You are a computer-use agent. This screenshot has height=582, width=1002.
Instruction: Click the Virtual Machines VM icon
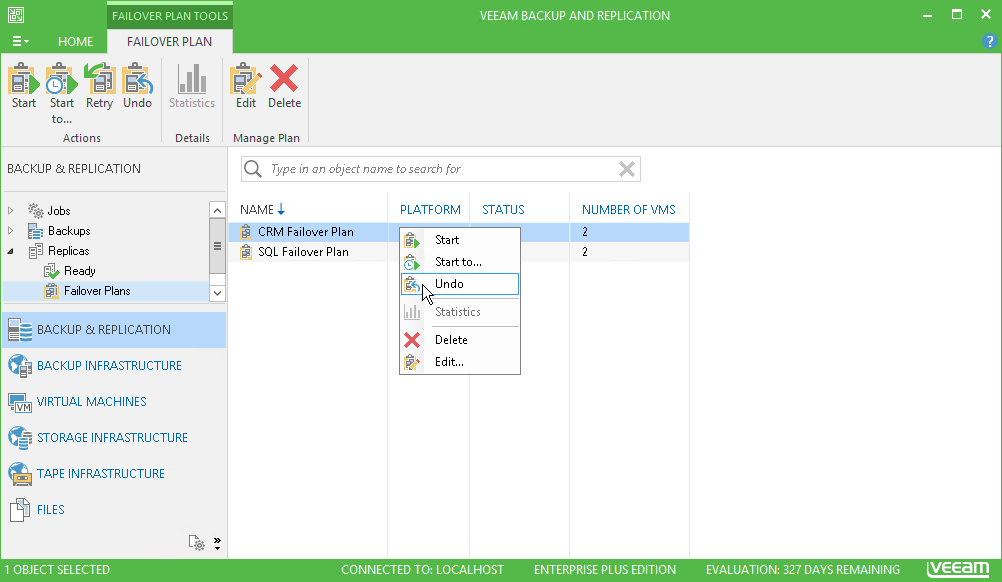[20, 402]
